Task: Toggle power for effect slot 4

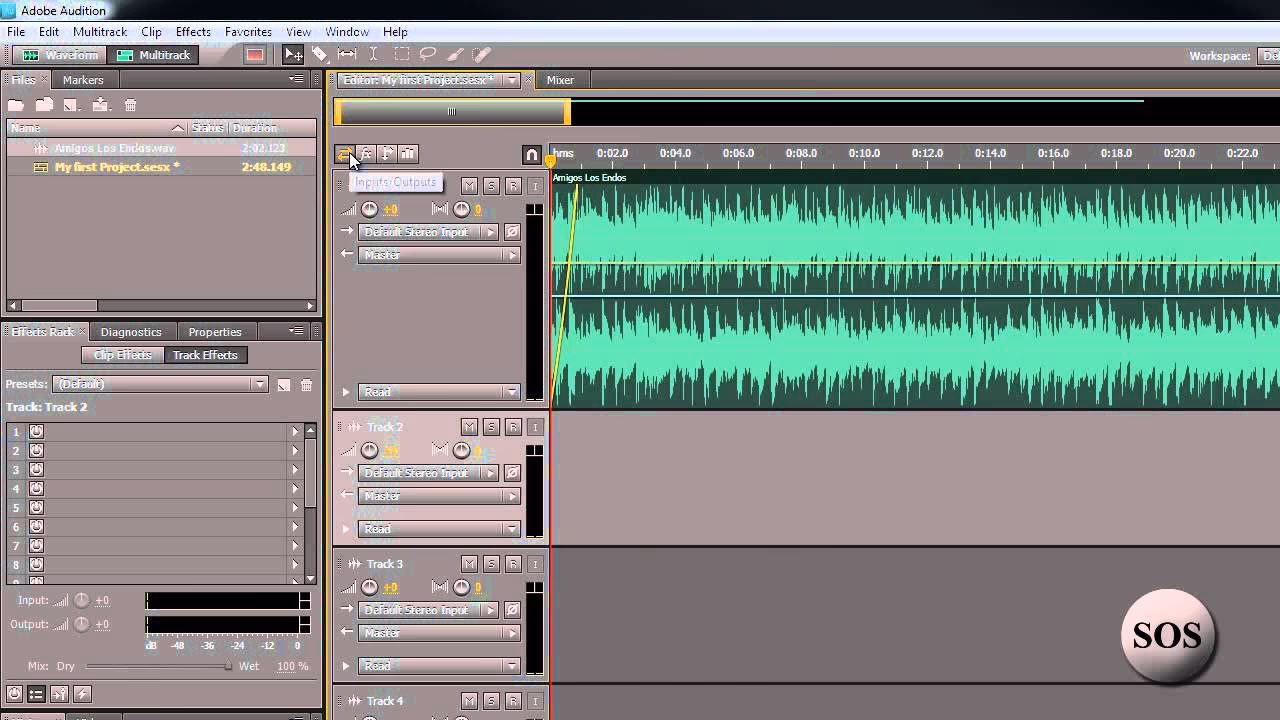Action: tap(36, 489)
